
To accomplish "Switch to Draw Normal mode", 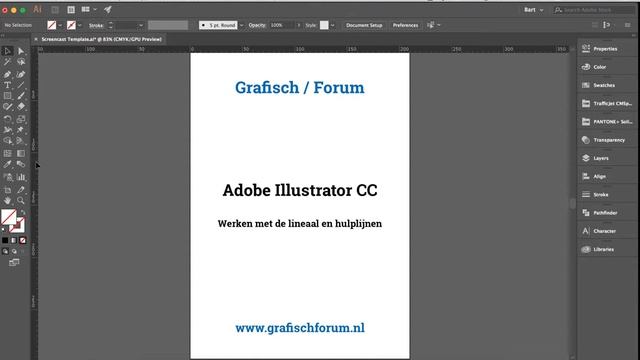I will 5,251.
